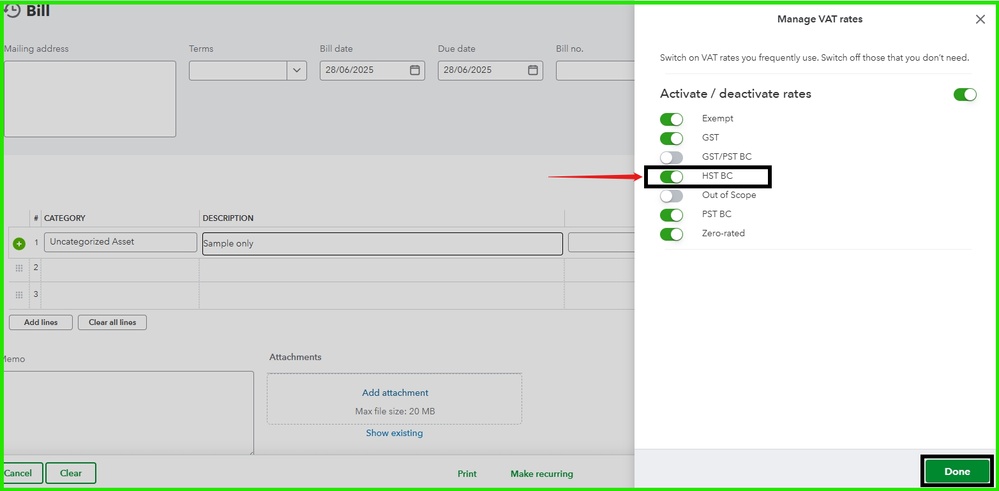Open the Terms dropdown
999x491 pixels.
[297, 71]
